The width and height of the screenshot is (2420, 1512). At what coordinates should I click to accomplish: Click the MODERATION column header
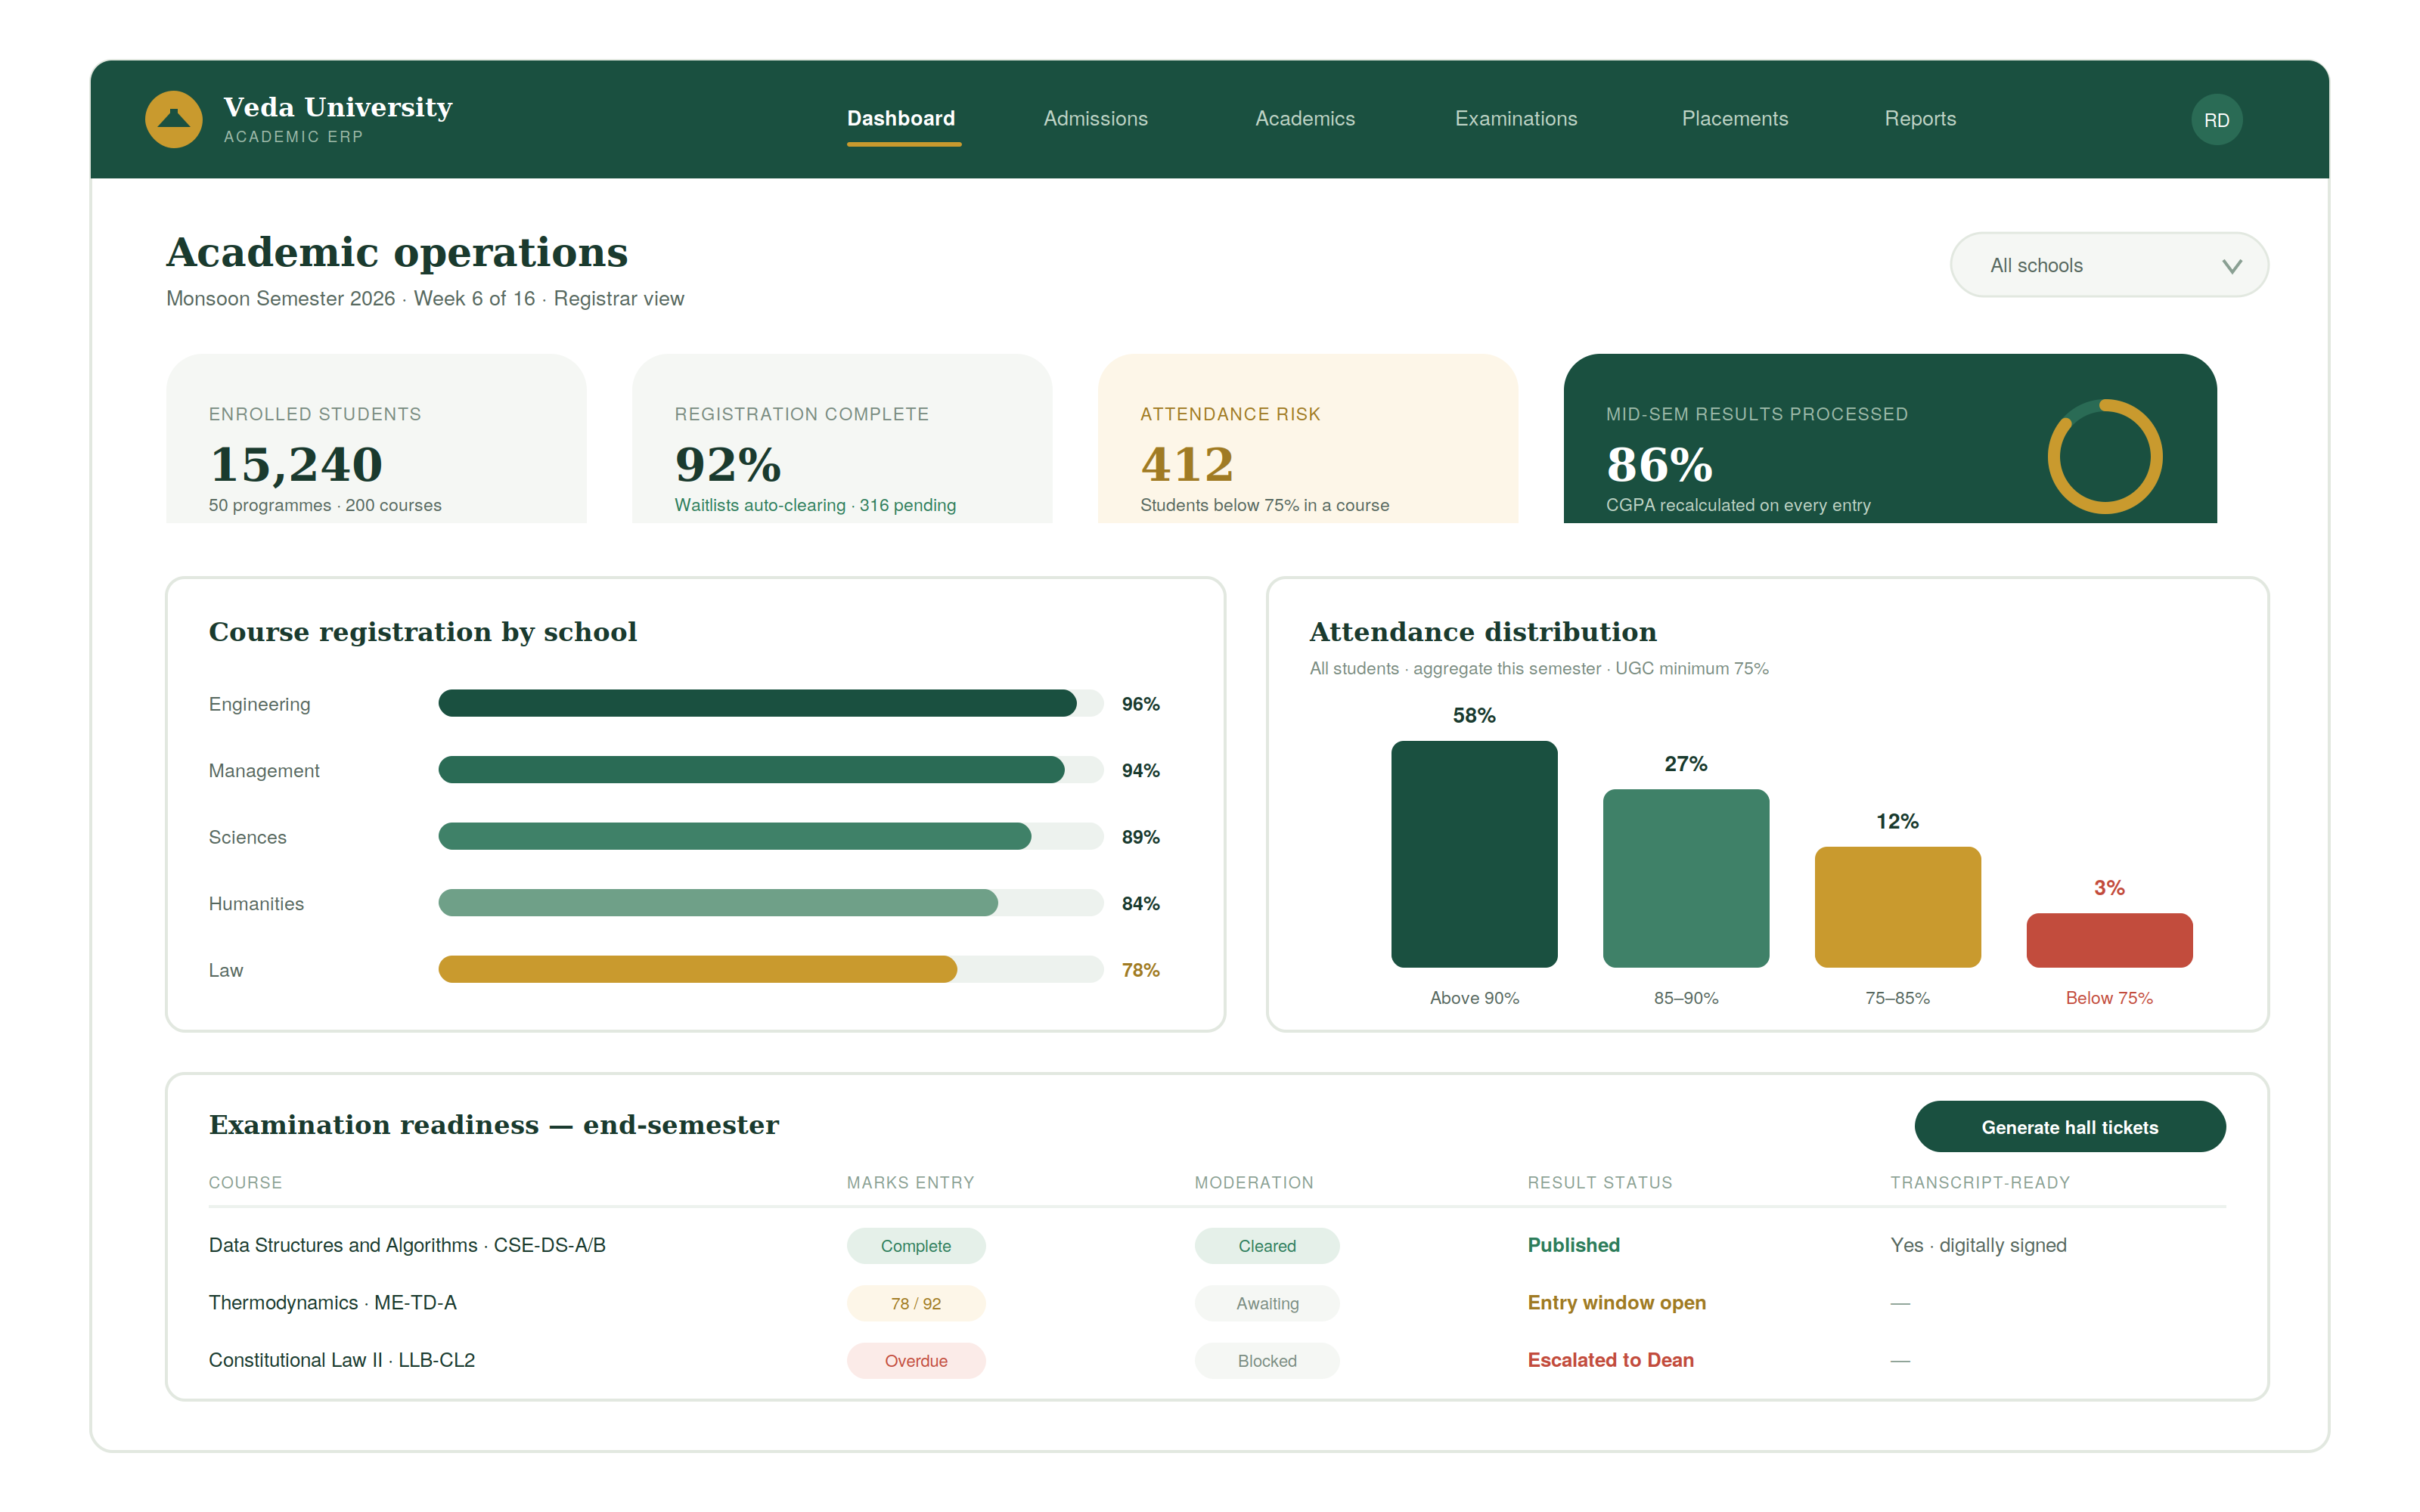click(x=1254, y=1182)
